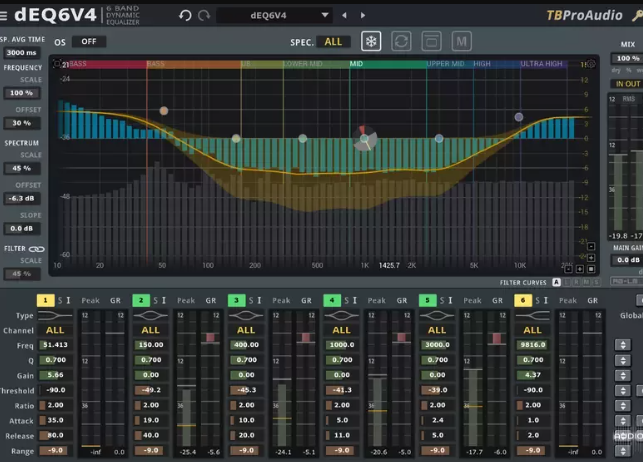Select band 4 bell filter type icon
Viewport: 643px width, 462px height.
(341, 315)
